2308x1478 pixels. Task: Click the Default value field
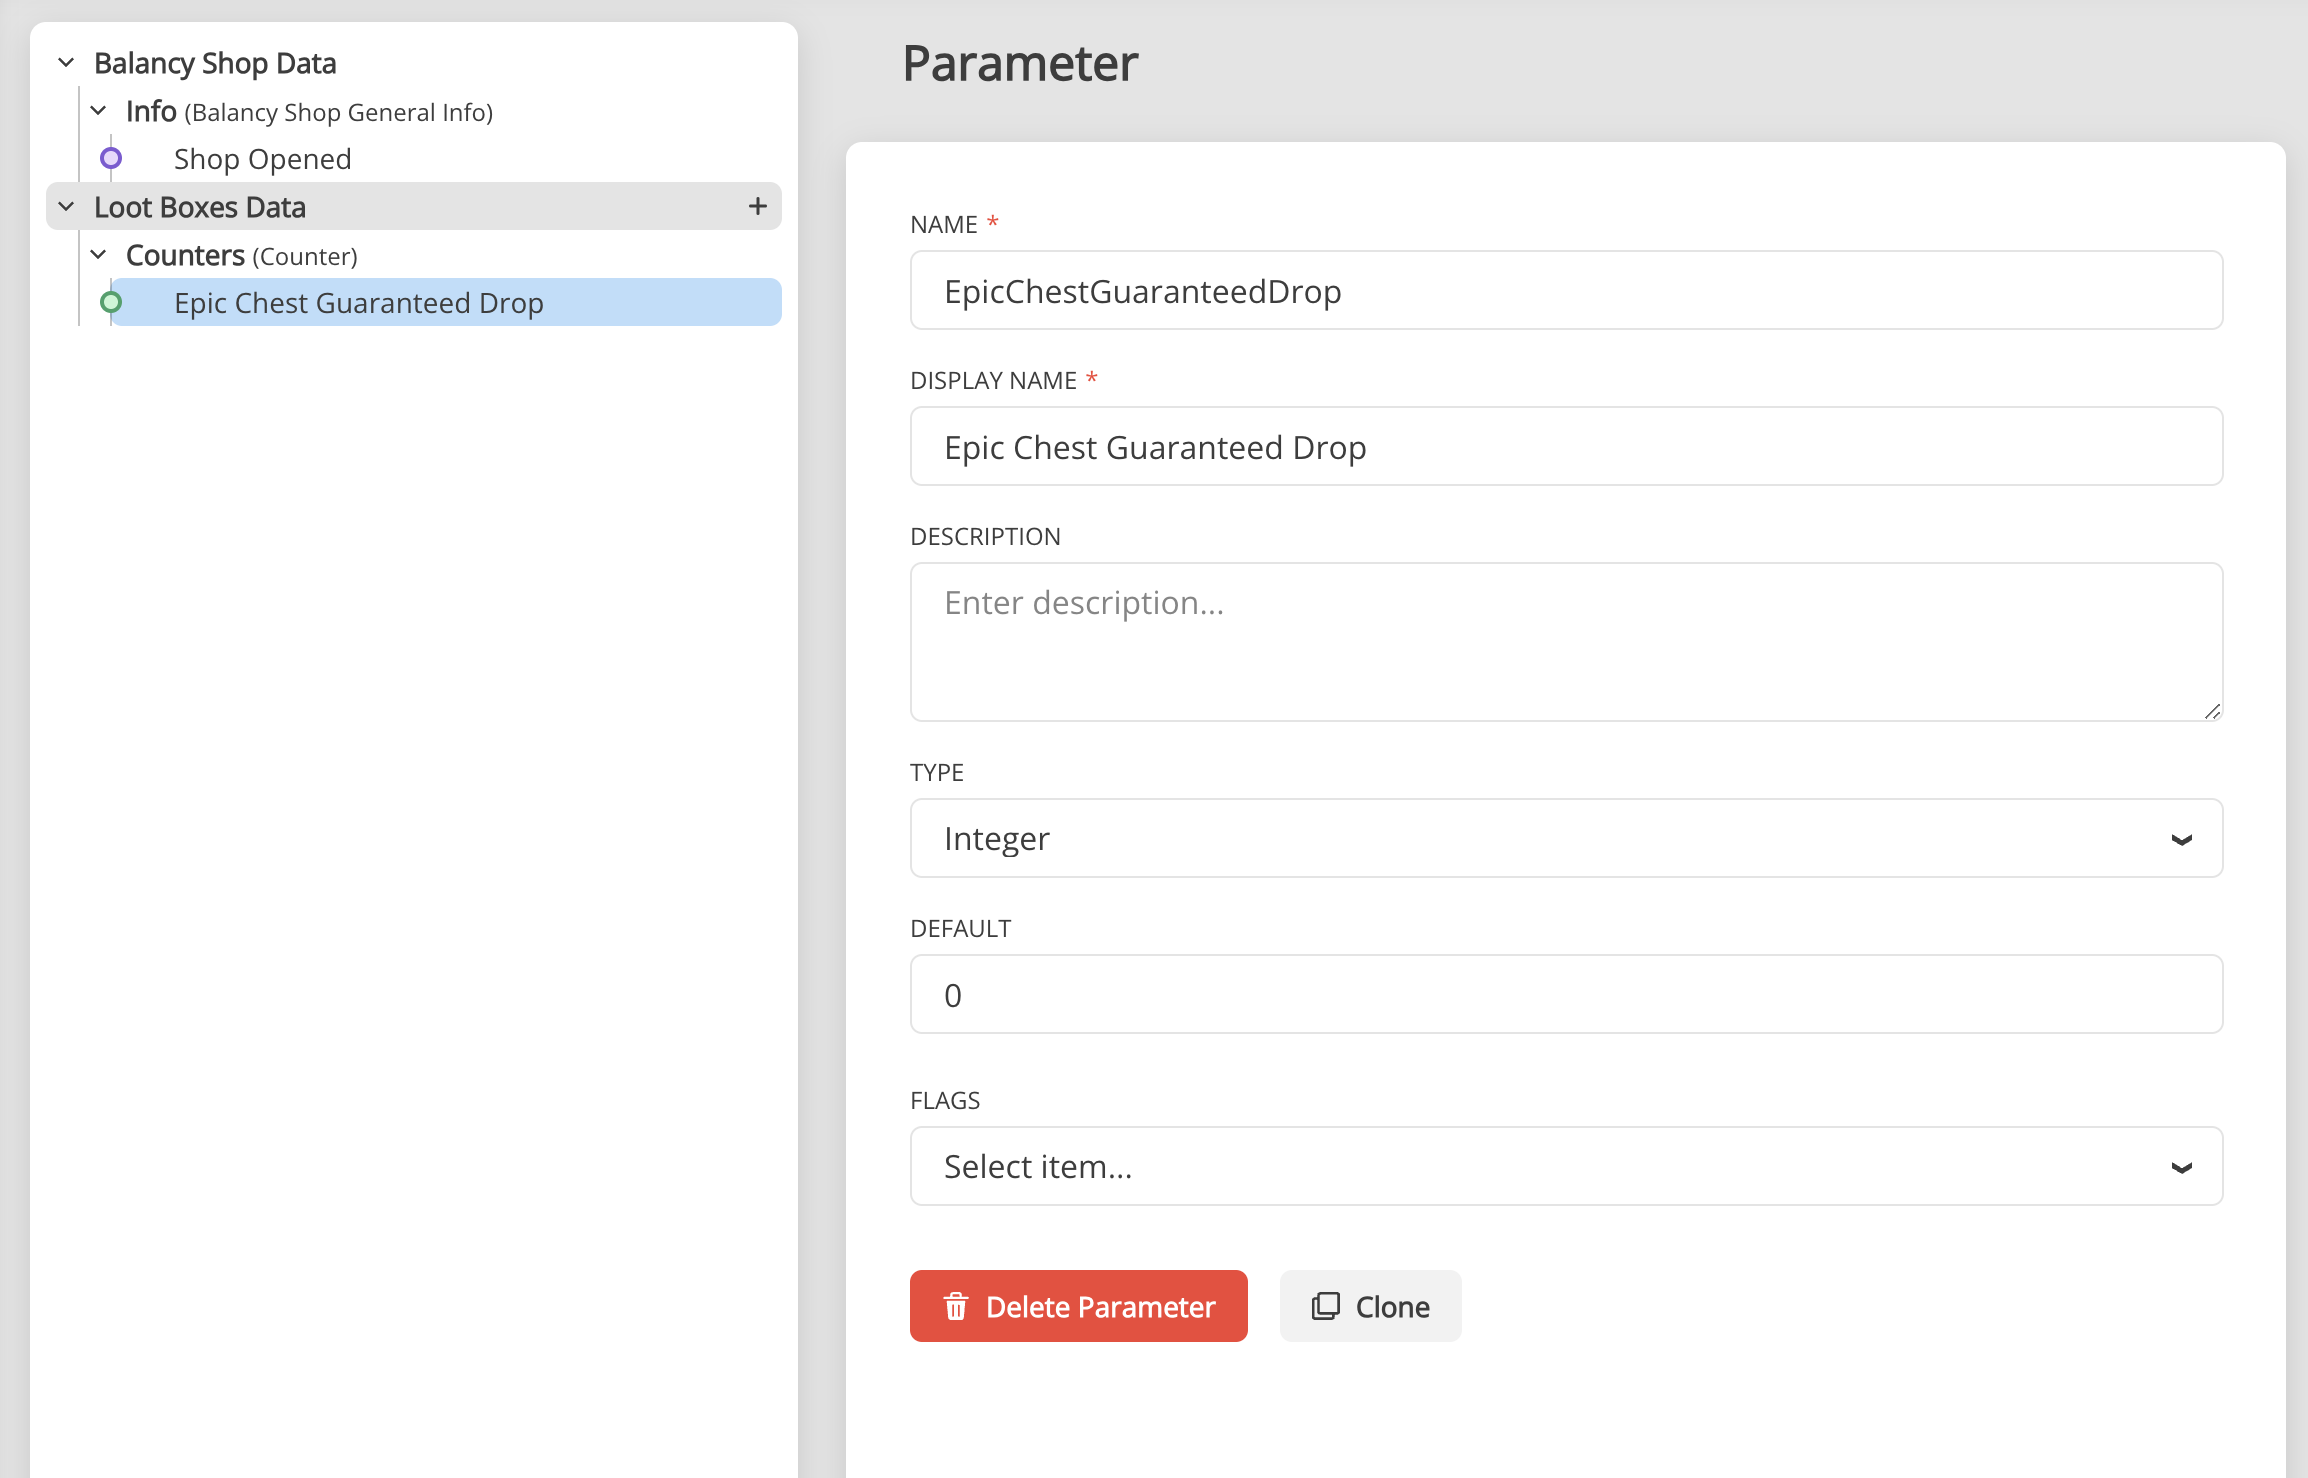[1566, 995]
